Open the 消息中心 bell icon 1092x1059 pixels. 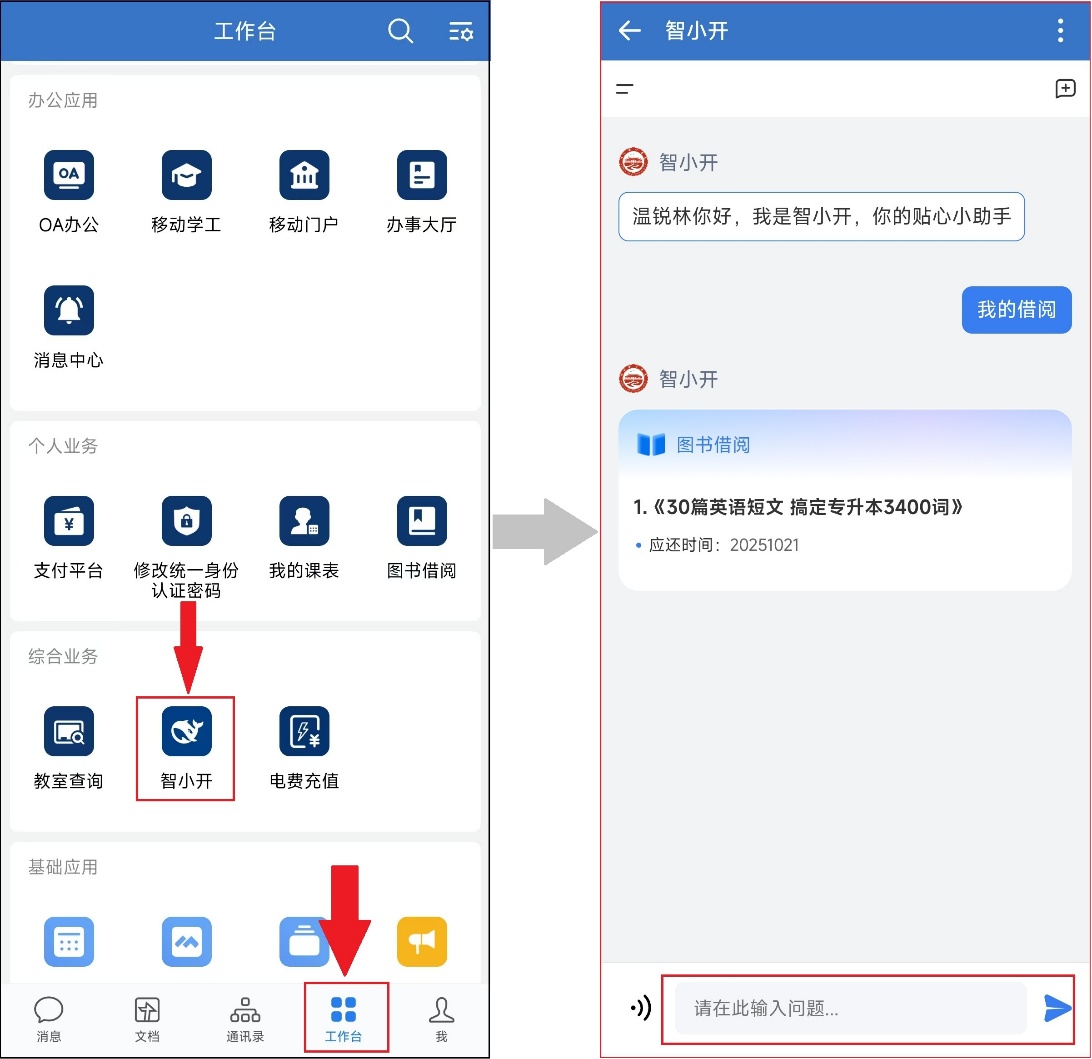coord(68,310)
